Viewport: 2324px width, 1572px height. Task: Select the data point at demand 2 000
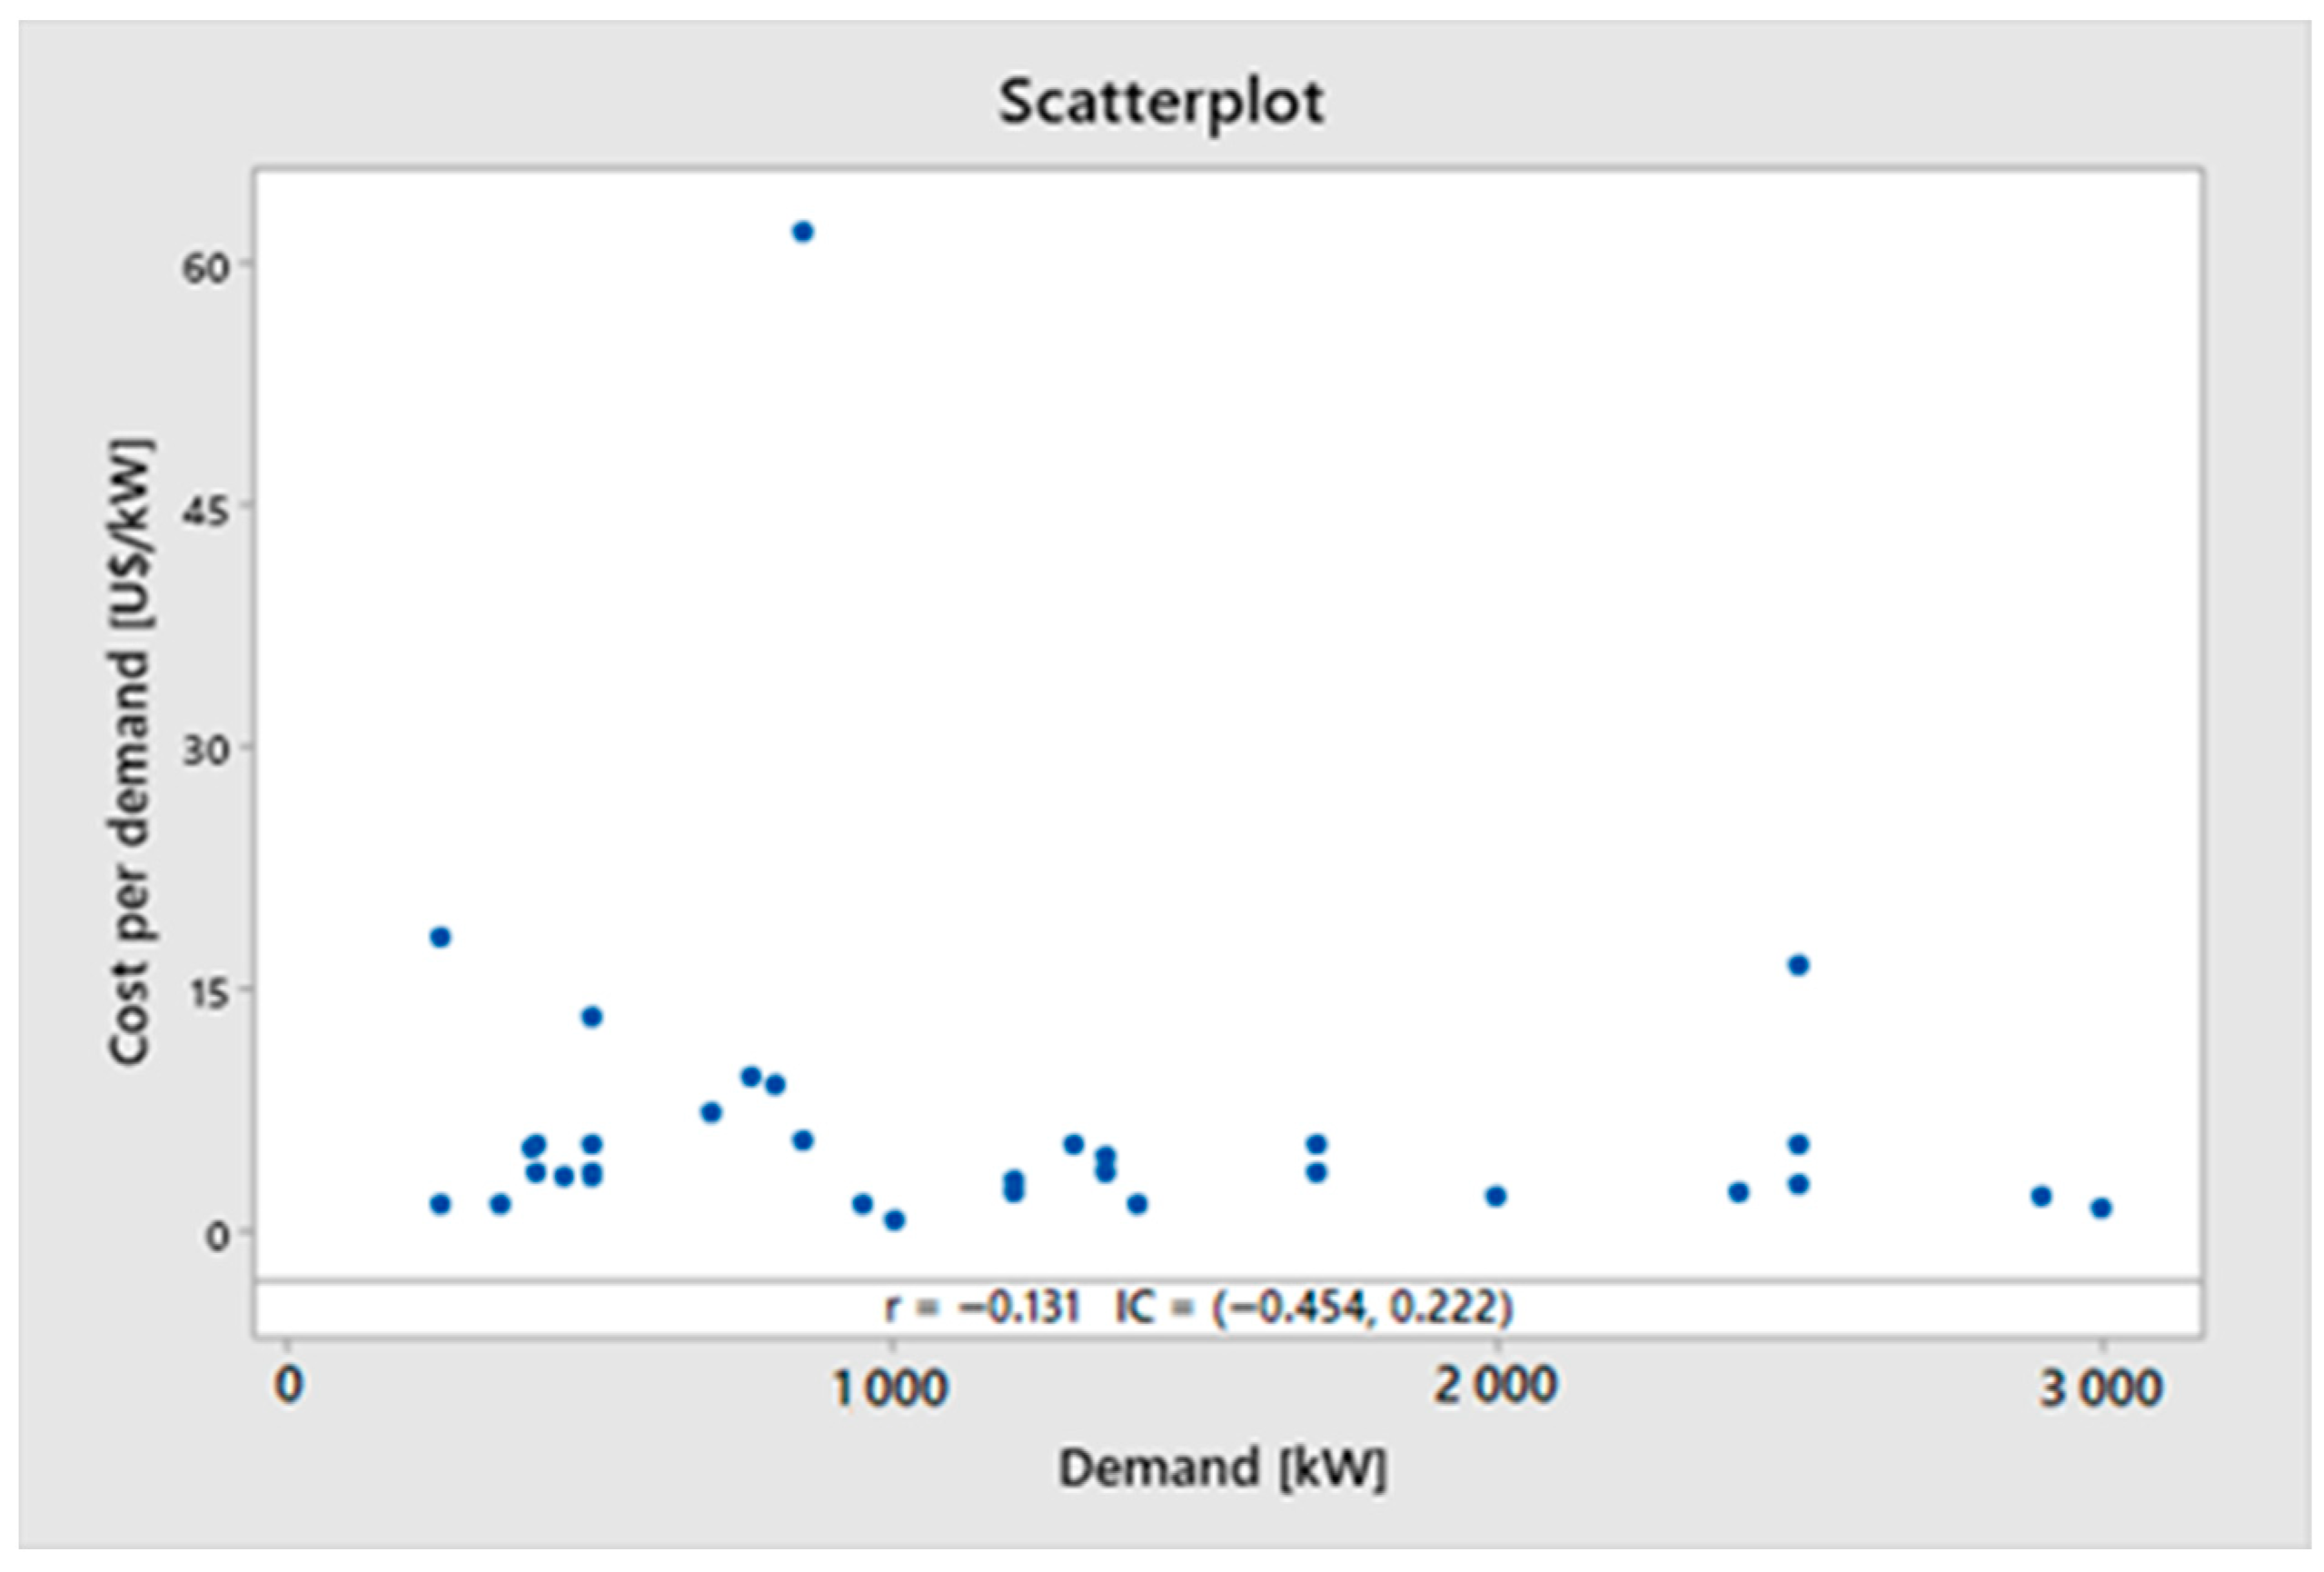pos(1495,1196)
